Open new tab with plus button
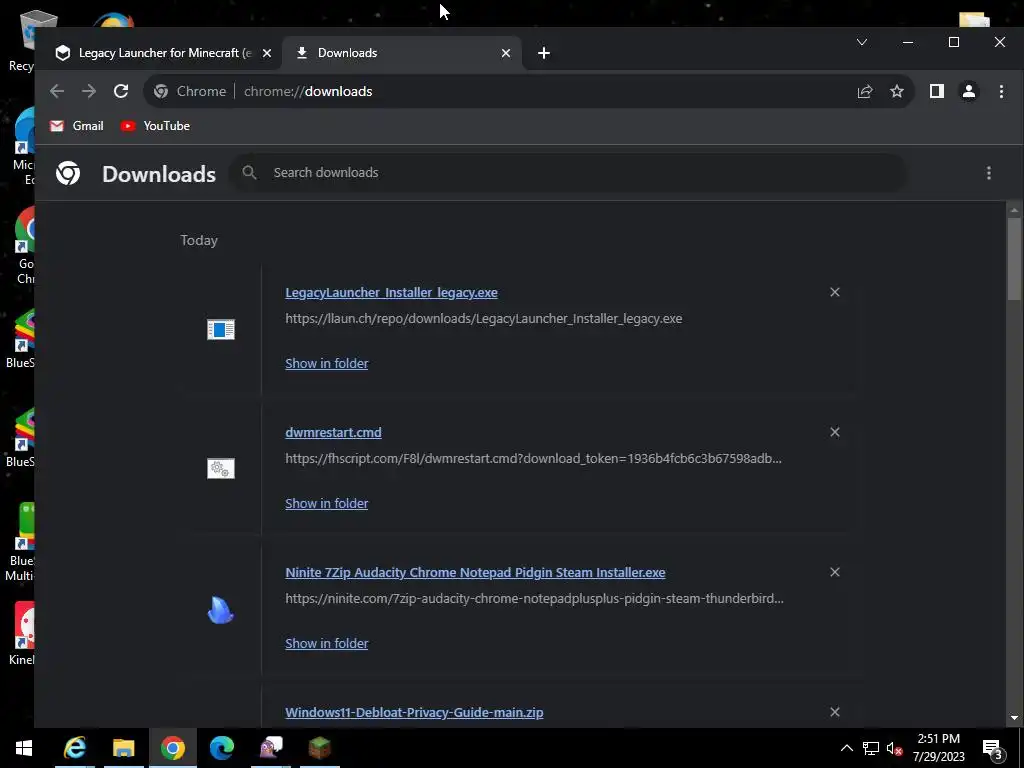The height and width of the screenshot is (768, 1024). coord(543,54)
